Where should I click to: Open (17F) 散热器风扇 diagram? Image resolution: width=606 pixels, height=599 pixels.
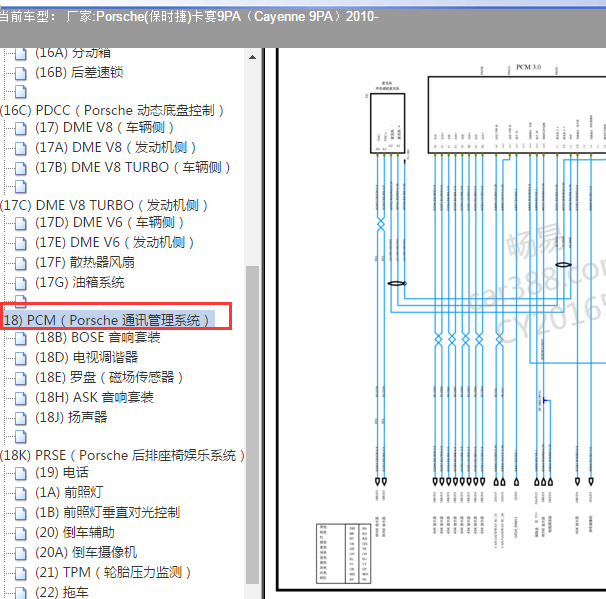(85, 262)
